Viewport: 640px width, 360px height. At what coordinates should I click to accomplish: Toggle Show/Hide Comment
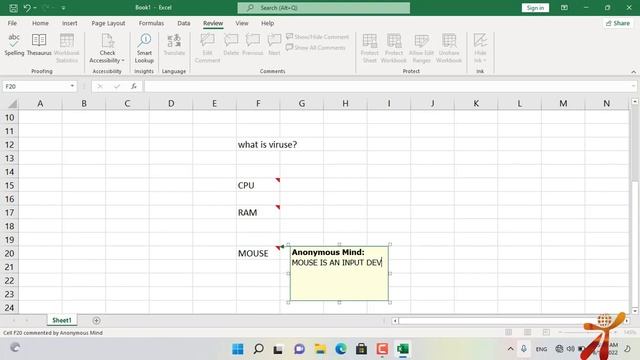318,37
